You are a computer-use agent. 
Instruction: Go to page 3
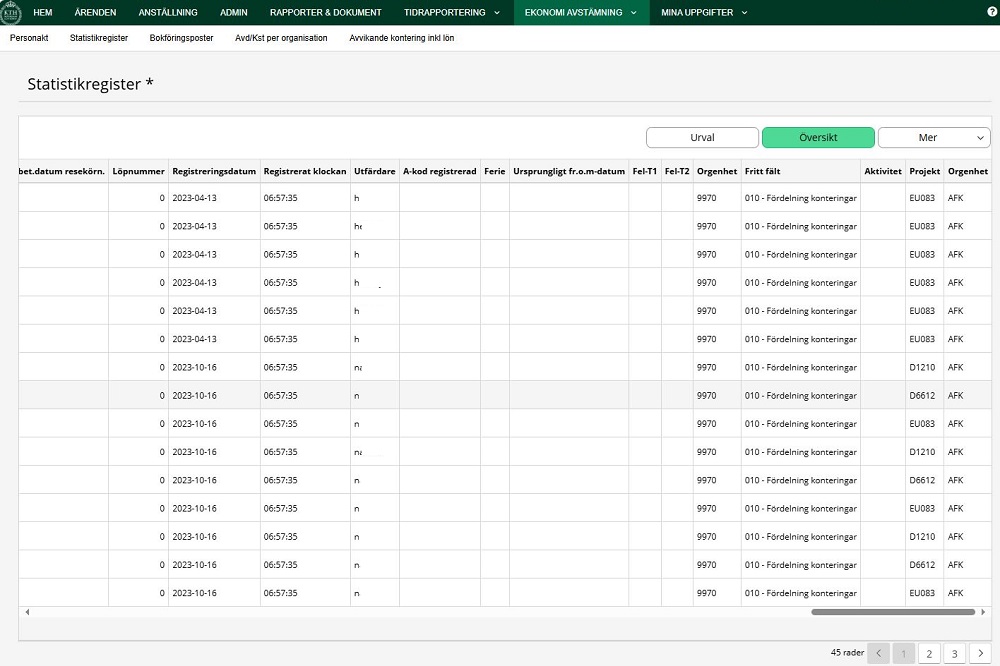955,653
